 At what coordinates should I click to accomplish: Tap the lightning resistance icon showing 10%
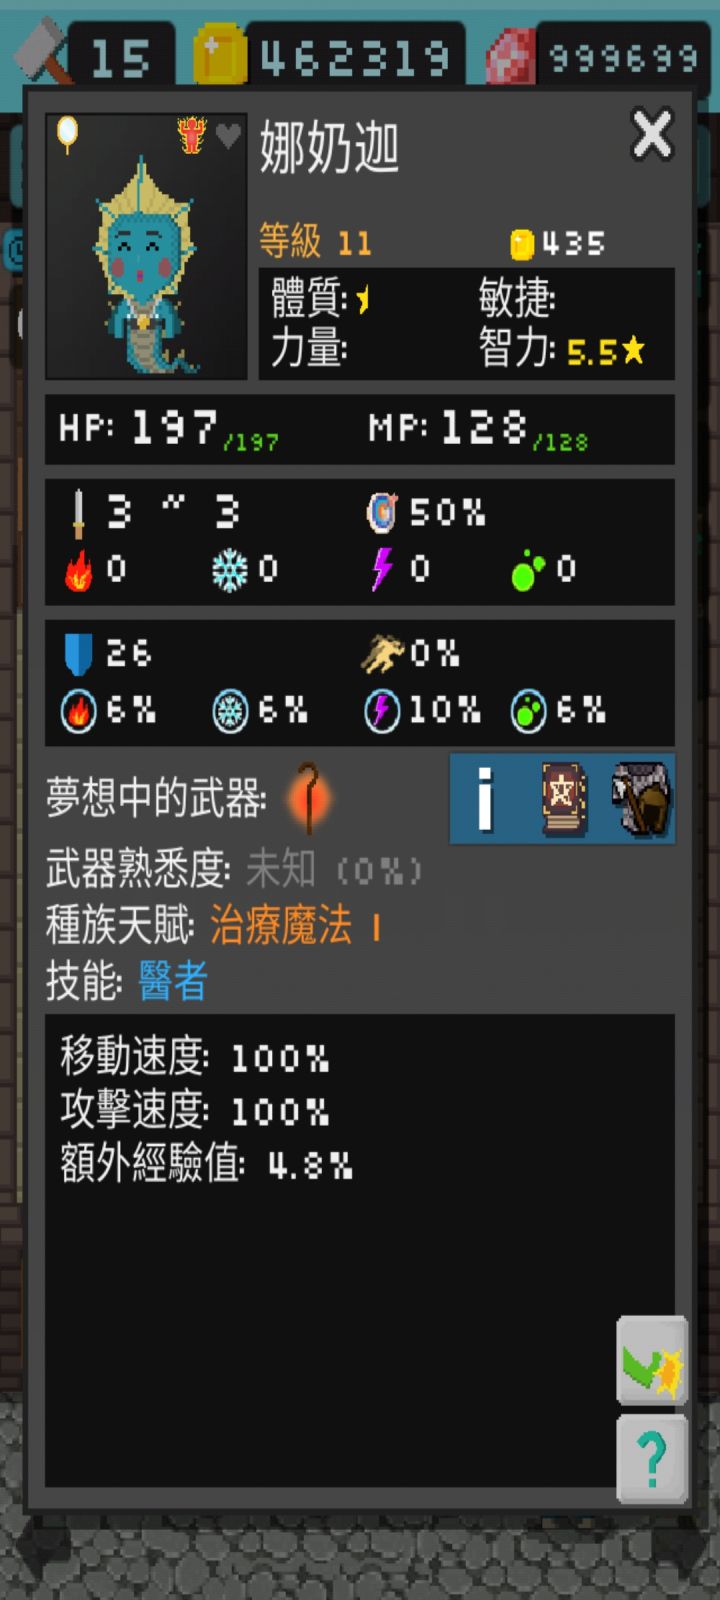(x=382, y=711)
